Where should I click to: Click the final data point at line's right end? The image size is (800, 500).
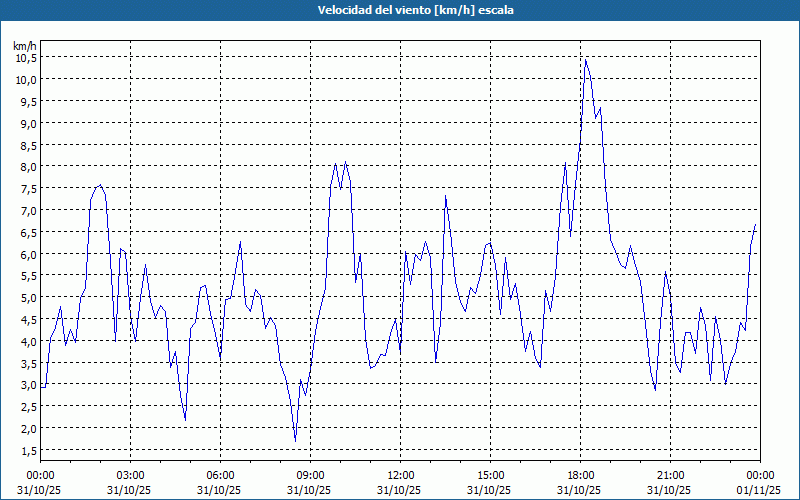pos(755,226)
